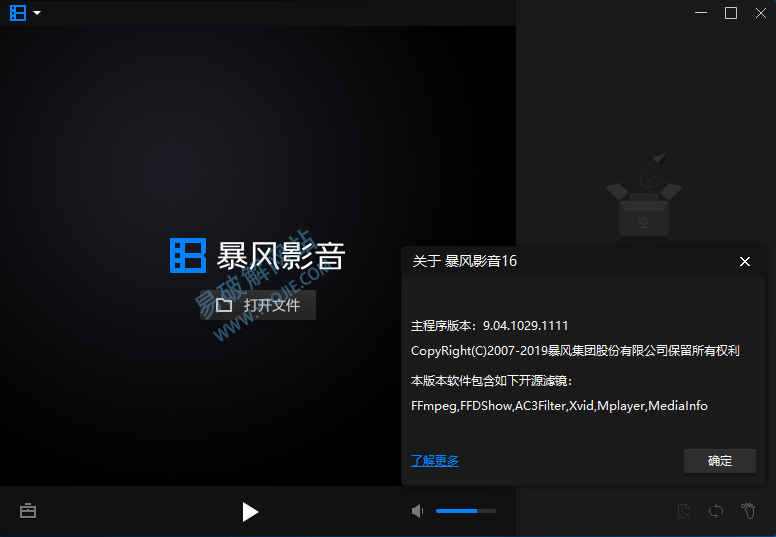Screen dimensions: 776x537
Task: Open the playback history footprint icon
Action: pyautogui.click(x=748, y=511)
